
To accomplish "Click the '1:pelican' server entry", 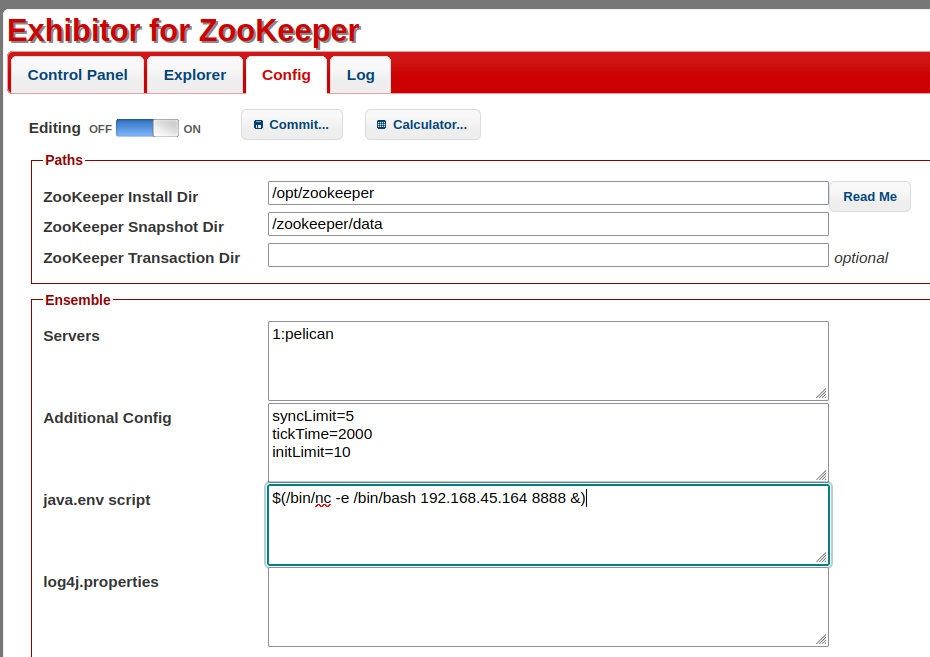I will pyautogui.click(x=303, y=334).
